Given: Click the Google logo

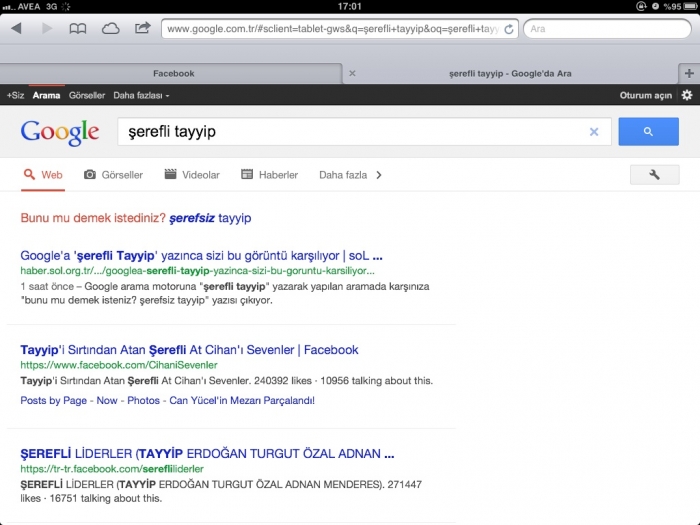Looking at the screenshot, I should [60, 133].
